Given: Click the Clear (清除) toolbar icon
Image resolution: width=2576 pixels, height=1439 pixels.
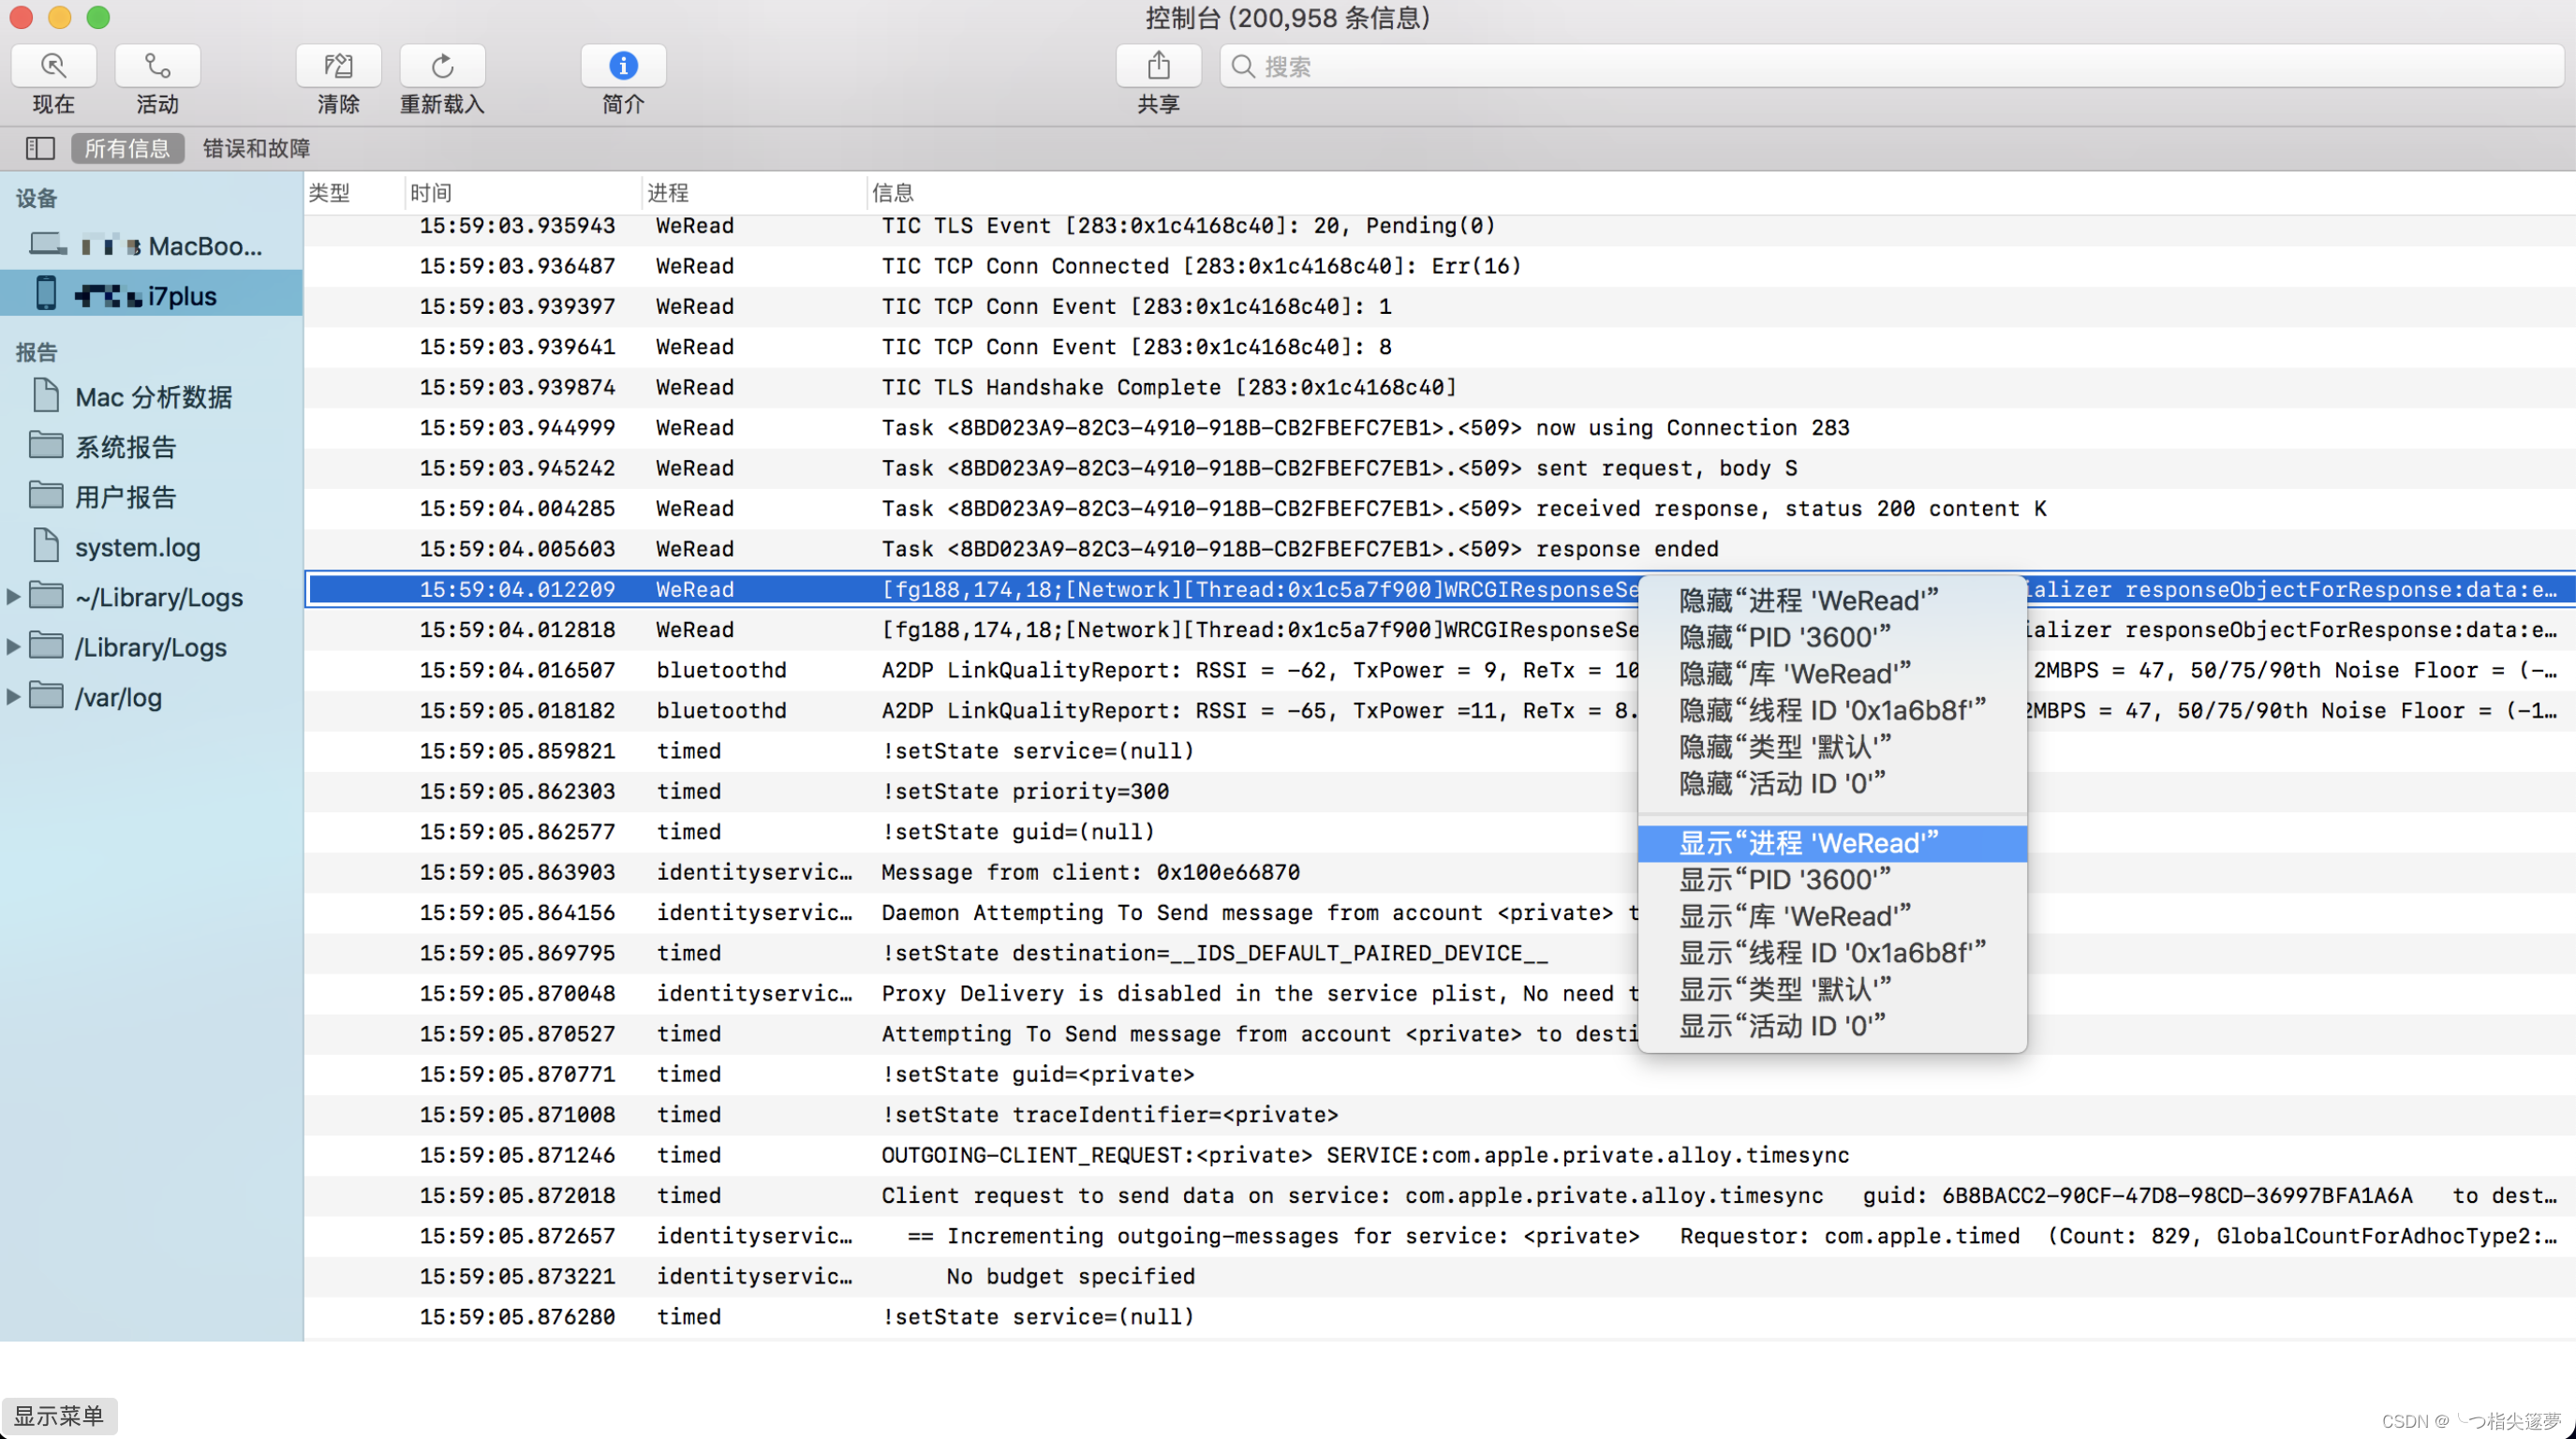Looking at the screenshot, I should pyautogui.click(x=338, y=66).
